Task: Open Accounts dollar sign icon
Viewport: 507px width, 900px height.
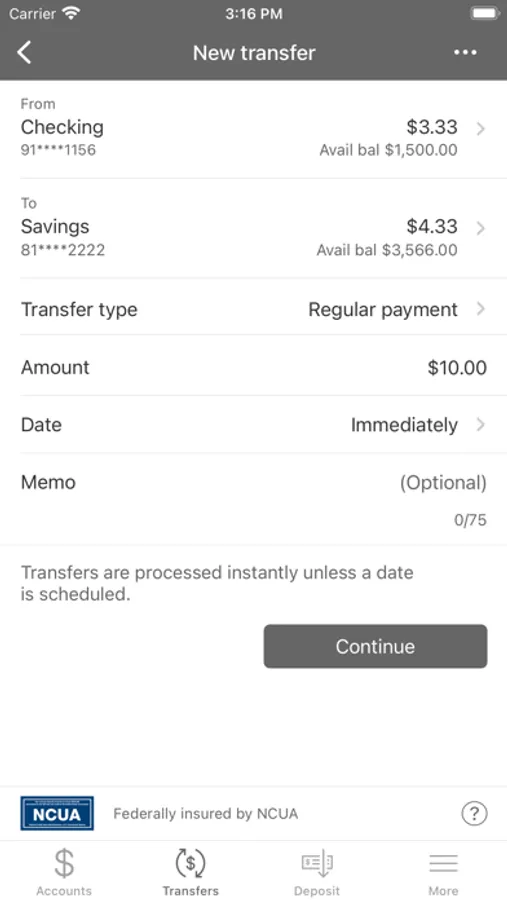Action: tap(64, 863)
